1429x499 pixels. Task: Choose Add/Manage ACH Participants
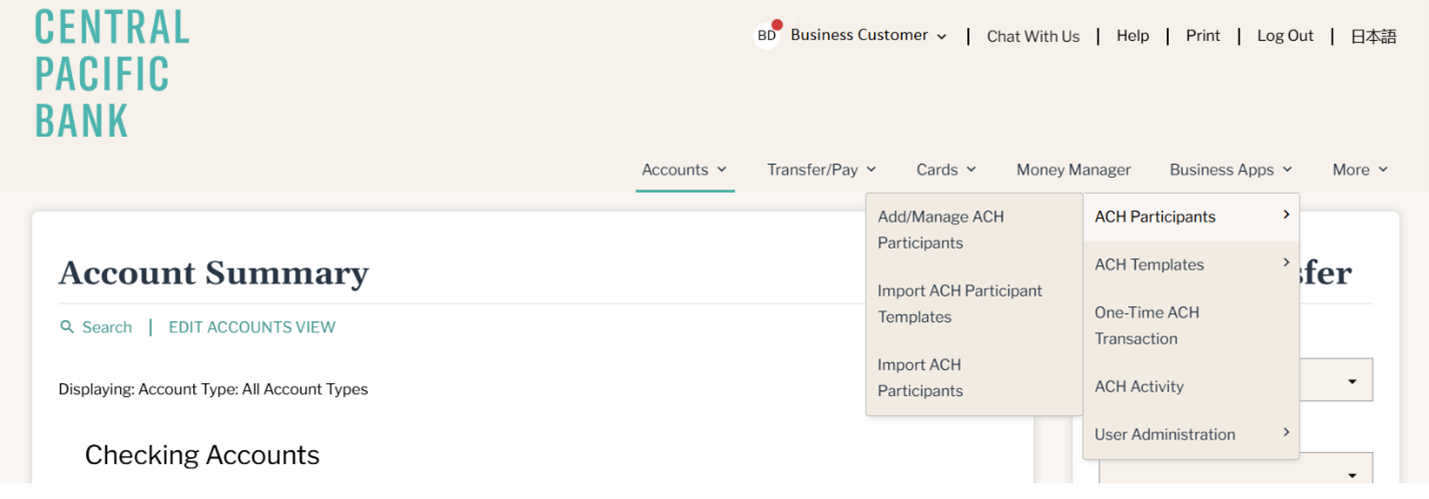coord(974,230)
